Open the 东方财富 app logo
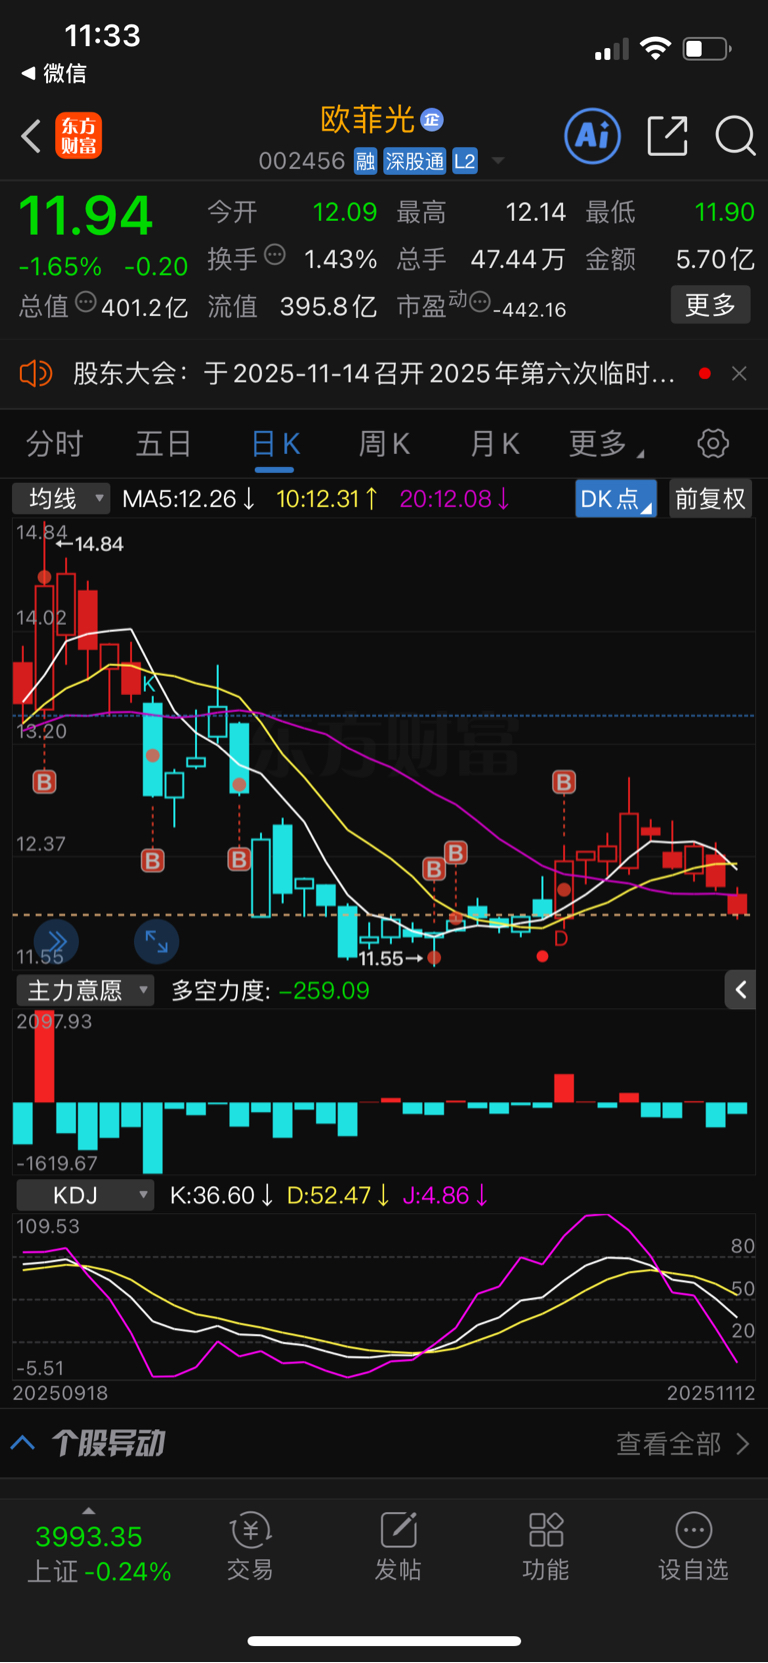 point(78,136)
